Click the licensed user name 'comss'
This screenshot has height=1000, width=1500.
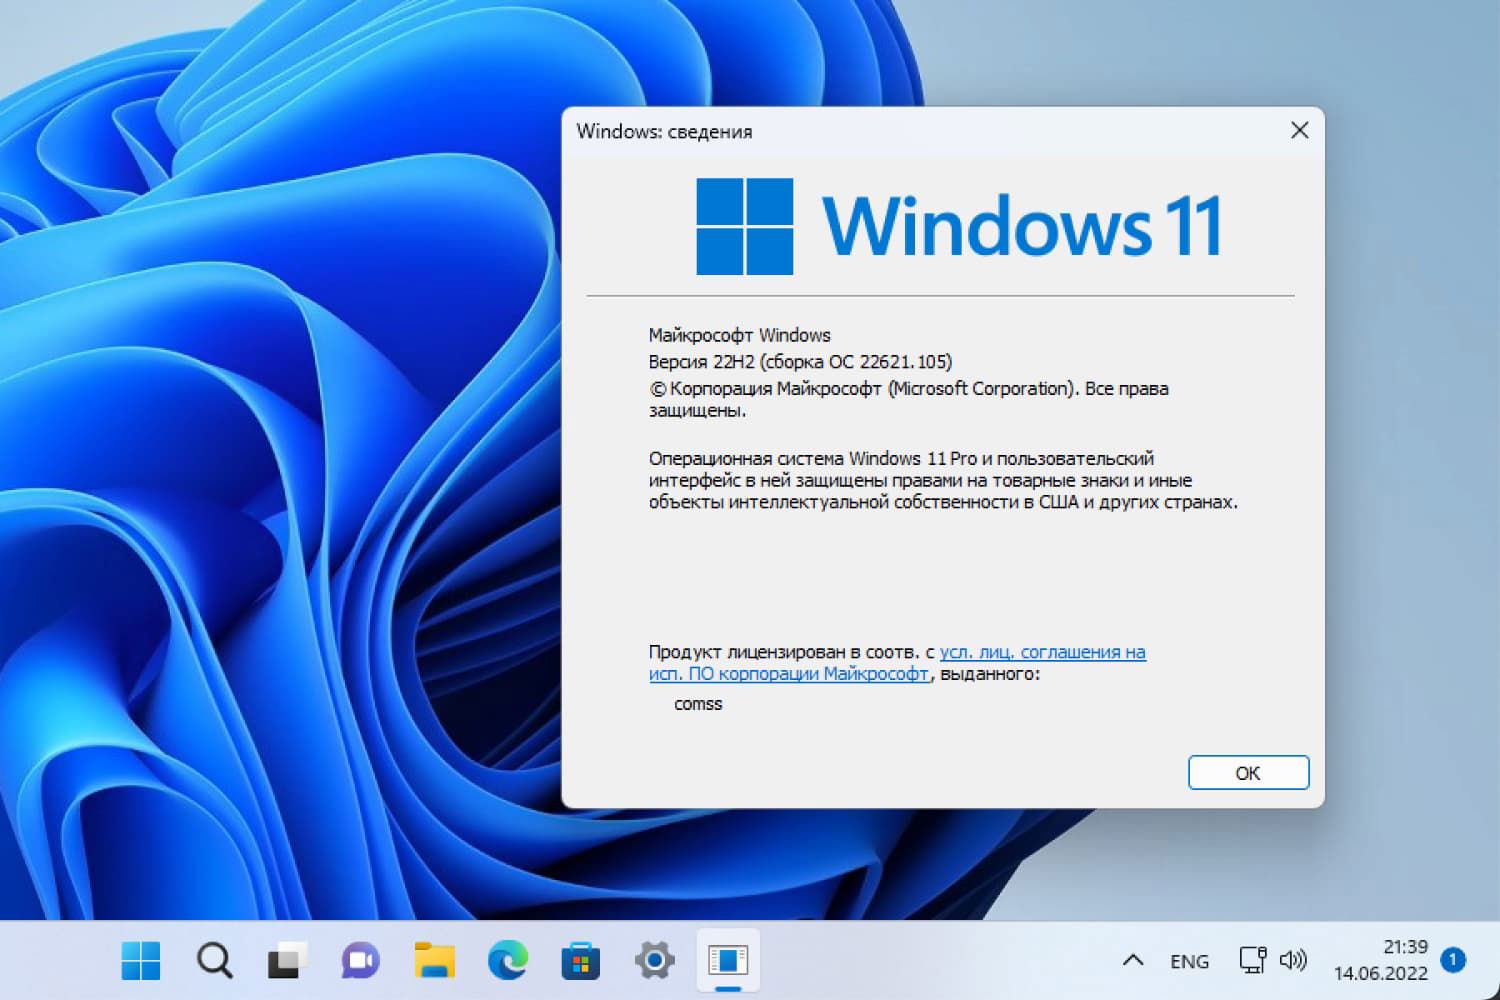pyautogui.click(x=698, y=704)
